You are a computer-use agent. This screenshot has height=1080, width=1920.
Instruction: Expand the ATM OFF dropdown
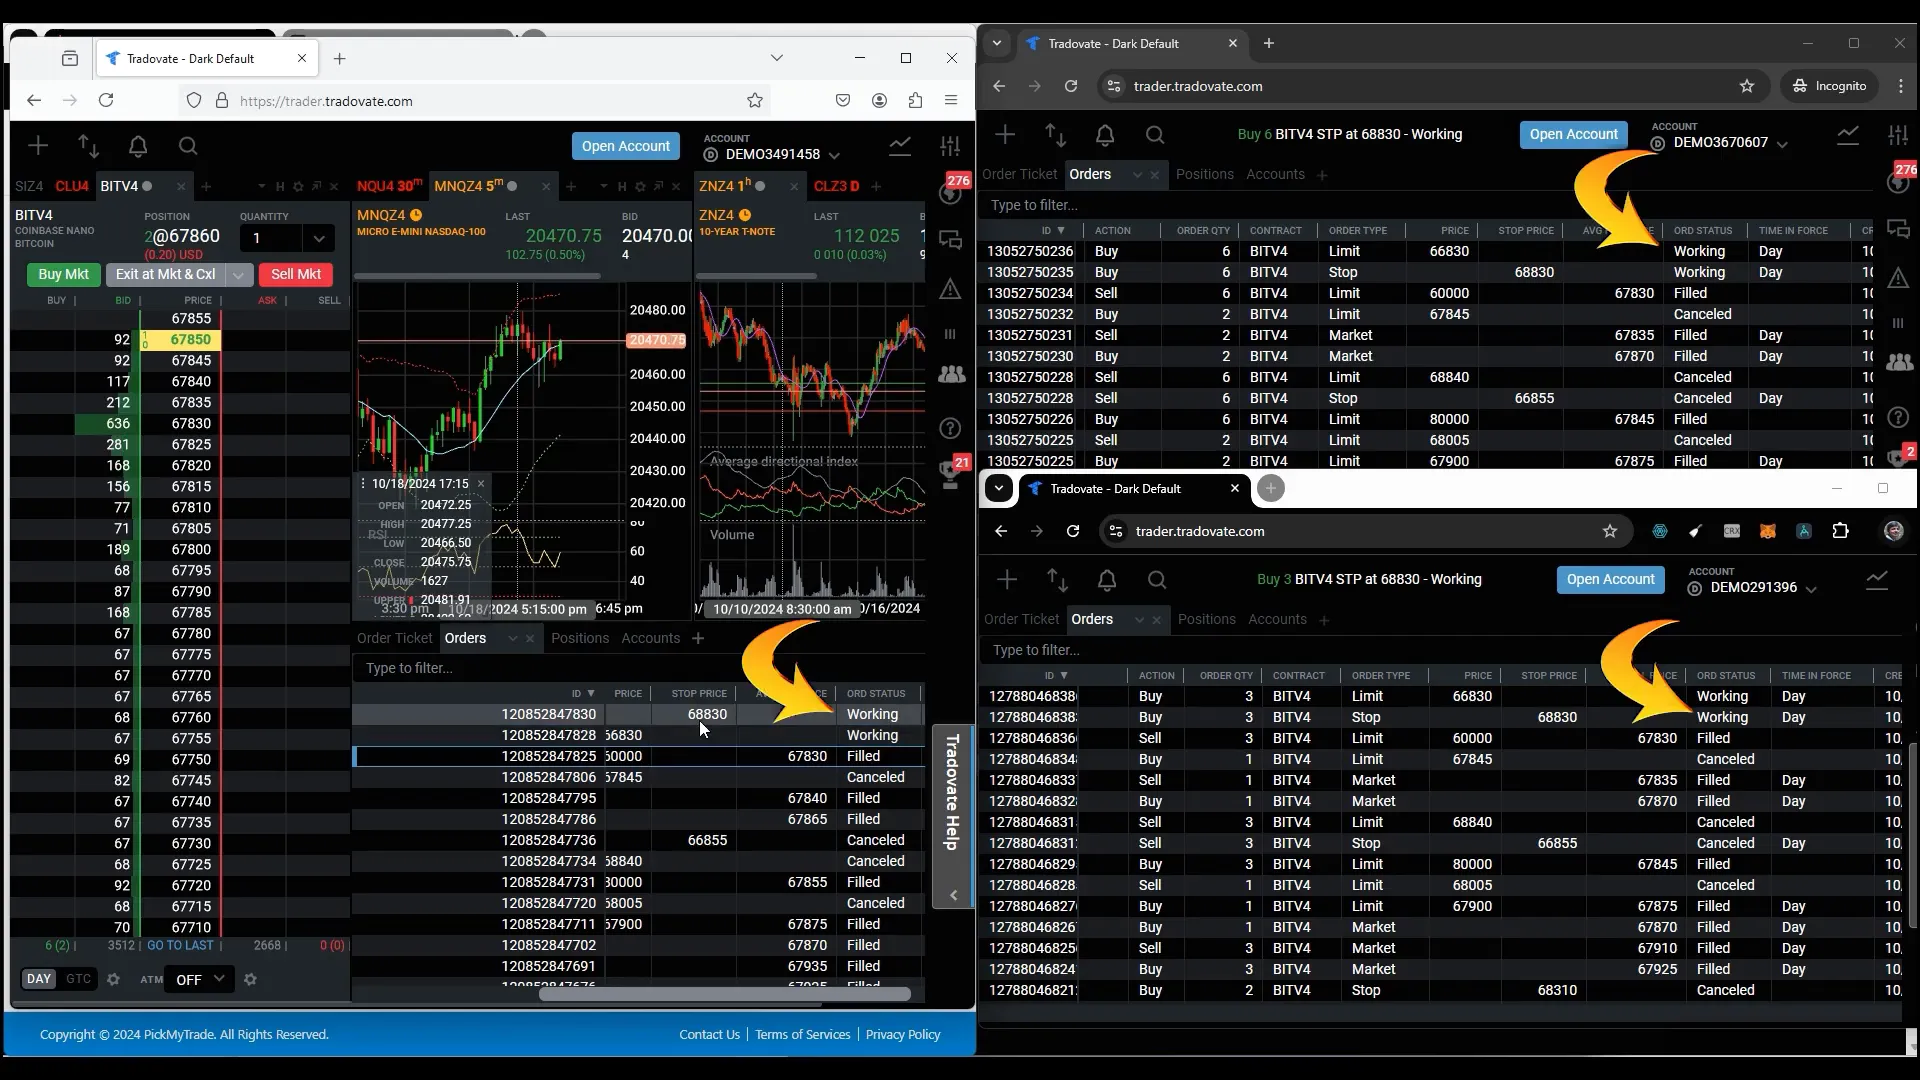tap(199, 979)
